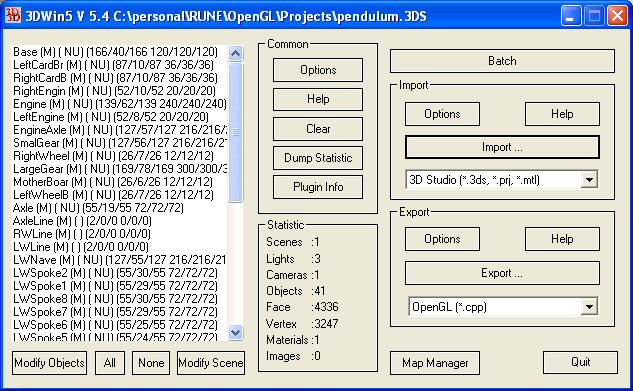Select the LeftEngine object row

click(x=119, y=117)
